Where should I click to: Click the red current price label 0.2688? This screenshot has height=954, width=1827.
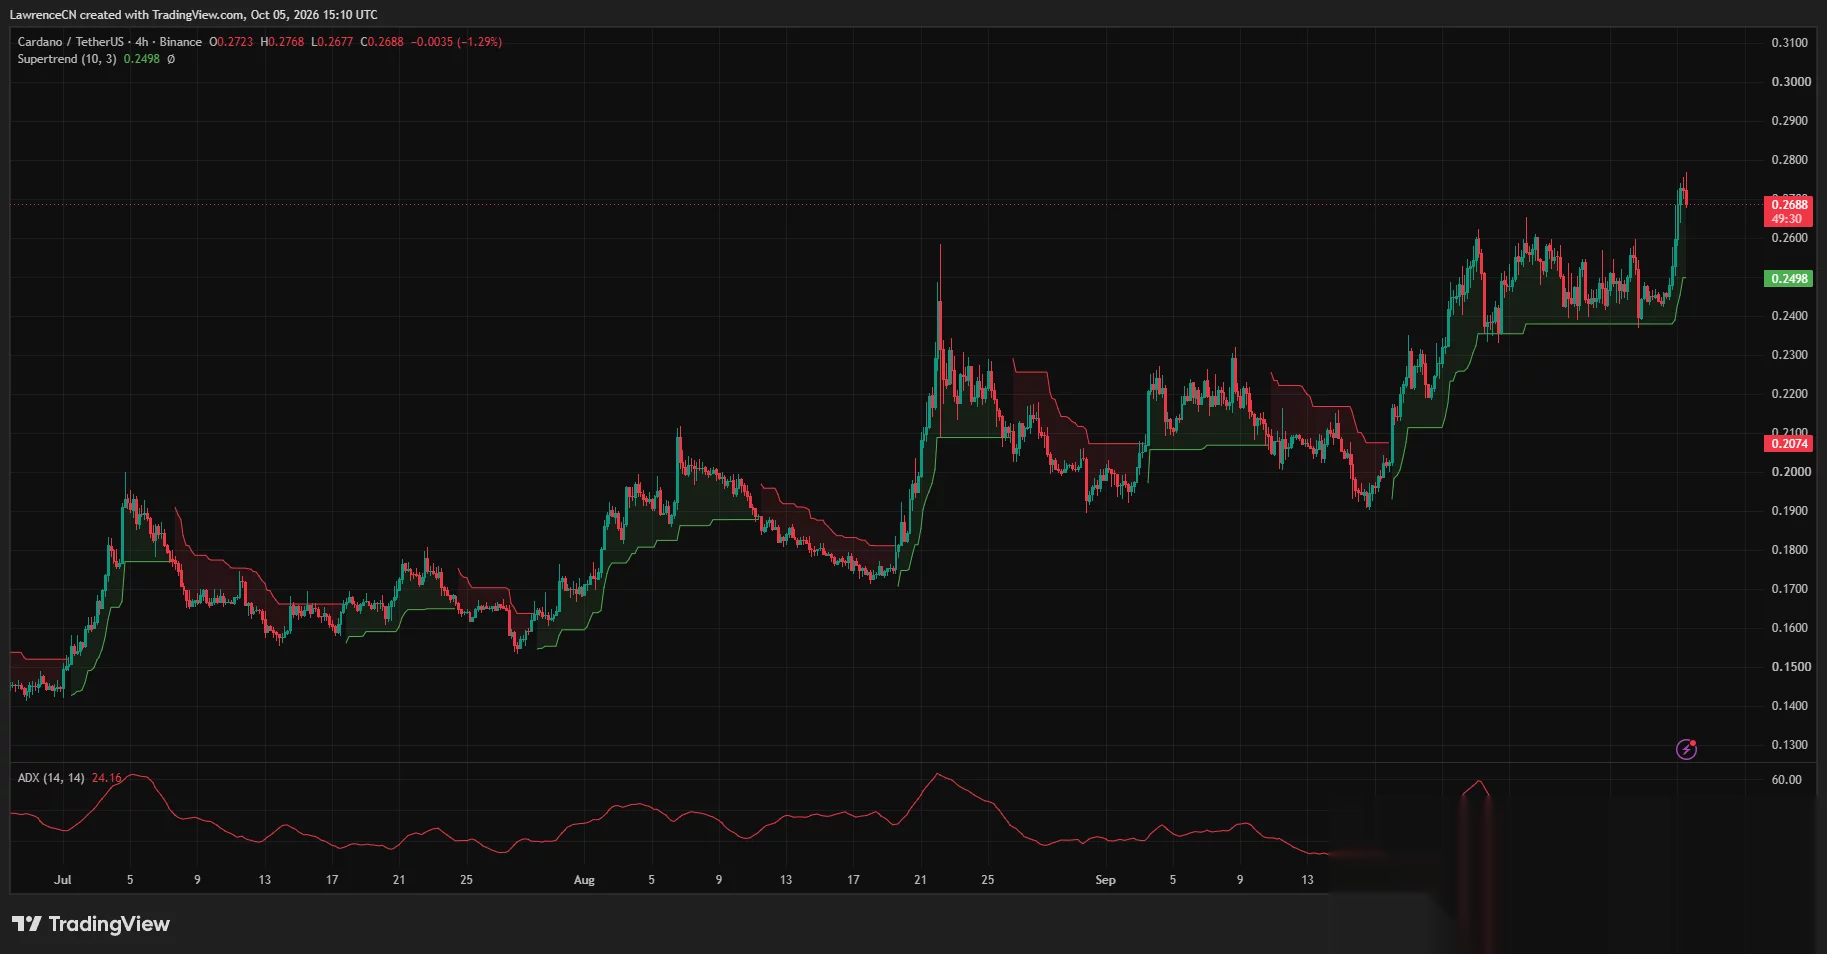pyautogui.click(x=1789, y=204)
